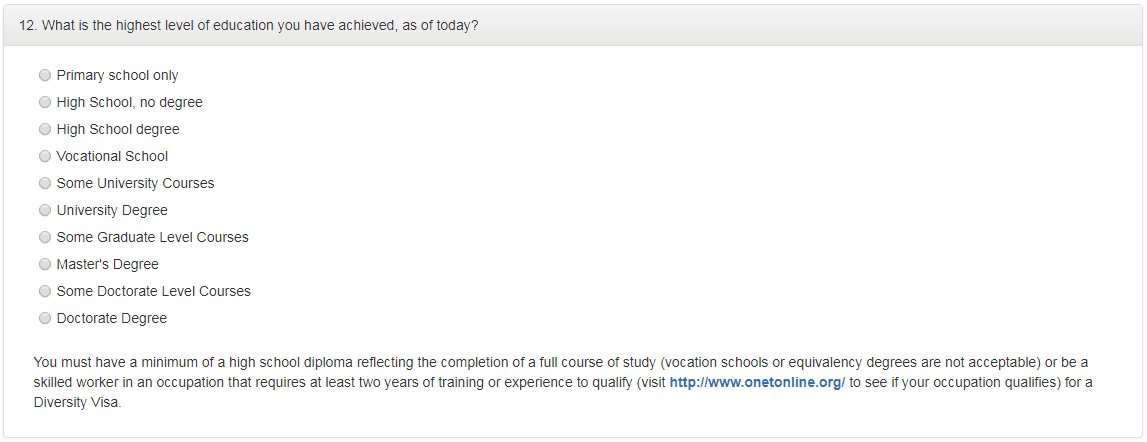
Task: Select the Some University Courses radio button
Action: tap(45, 183)
